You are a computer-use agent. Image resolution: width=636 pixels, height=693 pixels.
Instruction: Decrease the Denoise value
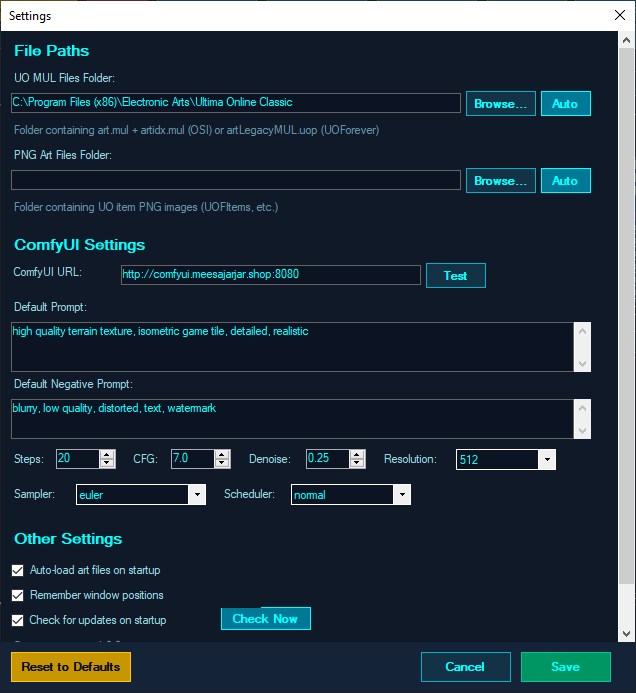(x=357, y=463)
